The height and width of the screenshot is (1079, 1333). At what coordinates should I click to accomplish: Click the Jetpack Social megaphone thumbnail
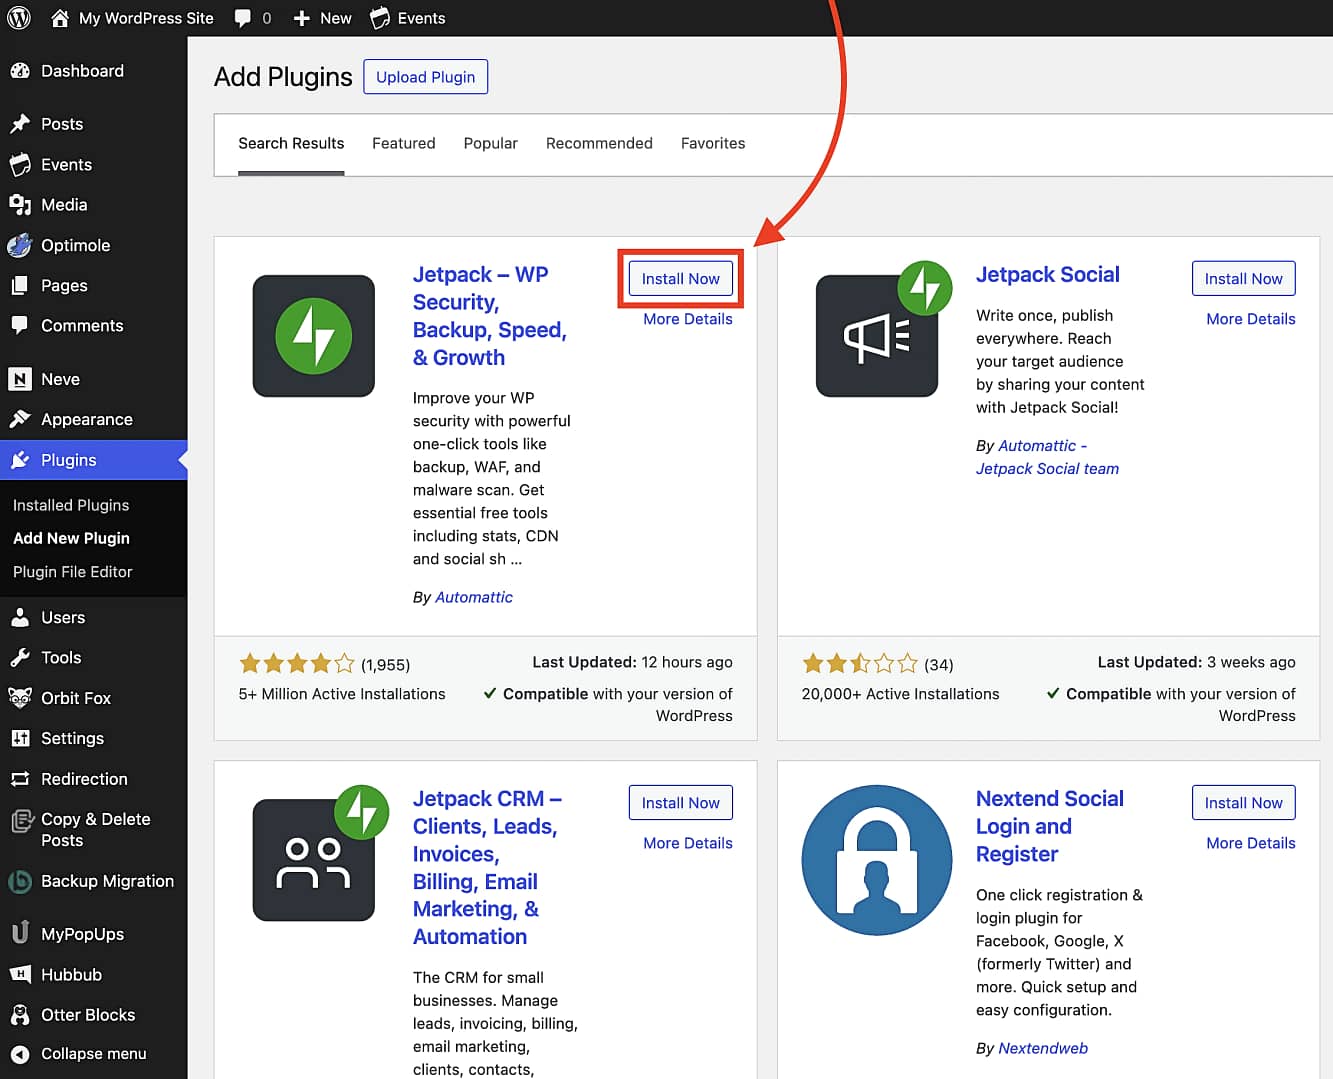(877, 336)
